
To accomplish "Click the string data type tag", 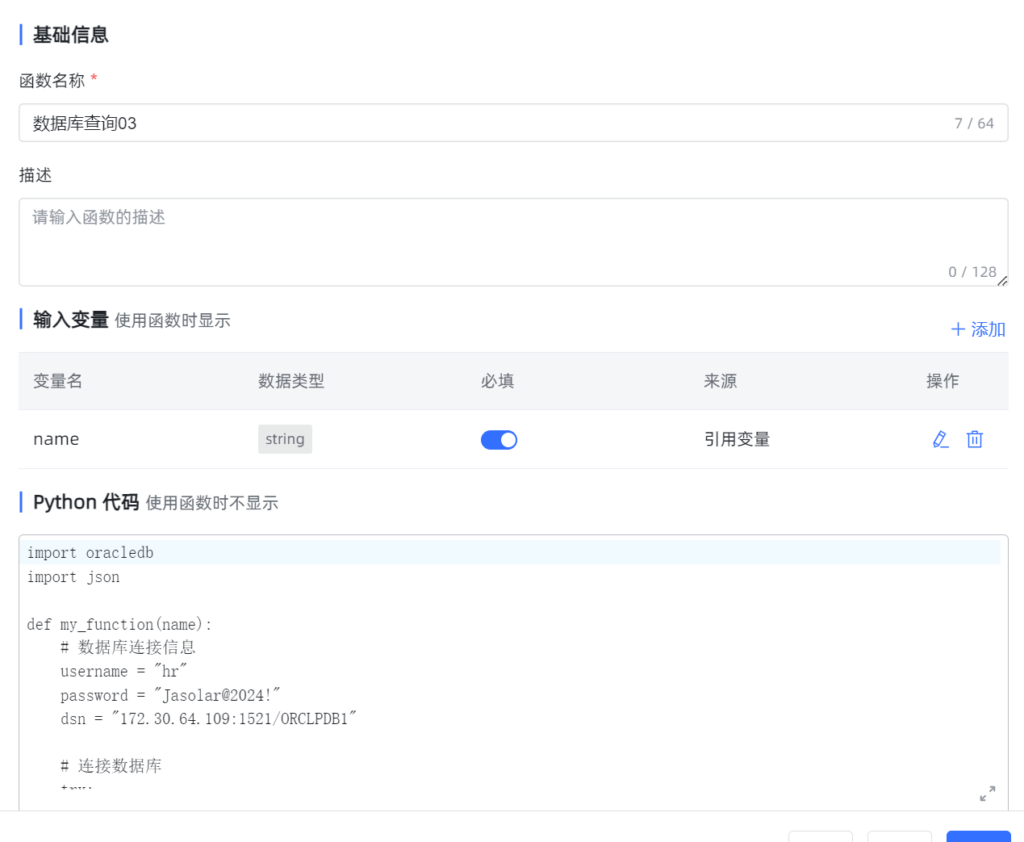I will 285,439.
